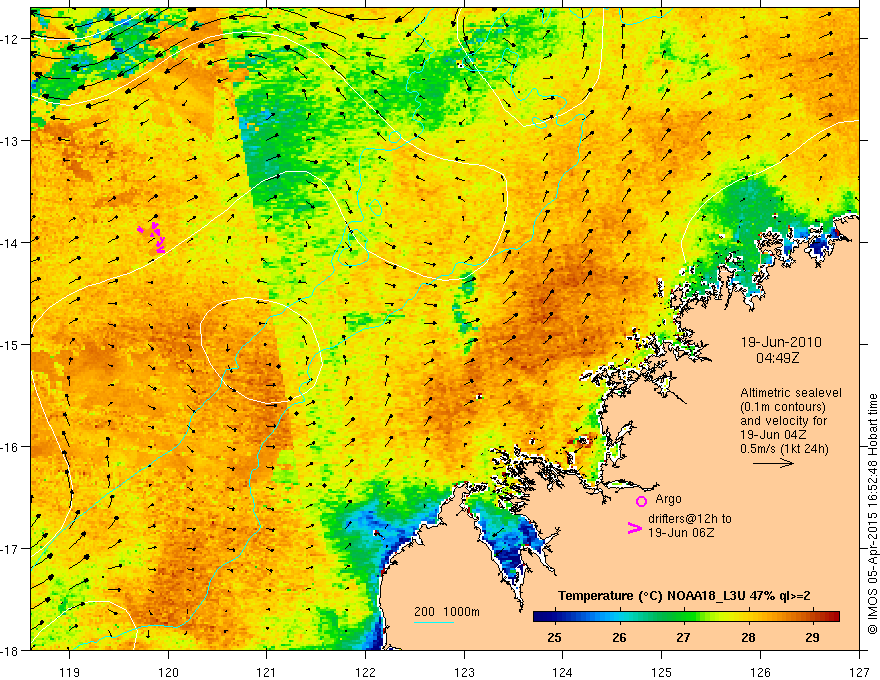The width and height of the screenshot is (880, 680).
Task: Click the magenta drifter track cluster near 120E
Action: (x=153, y=237)
